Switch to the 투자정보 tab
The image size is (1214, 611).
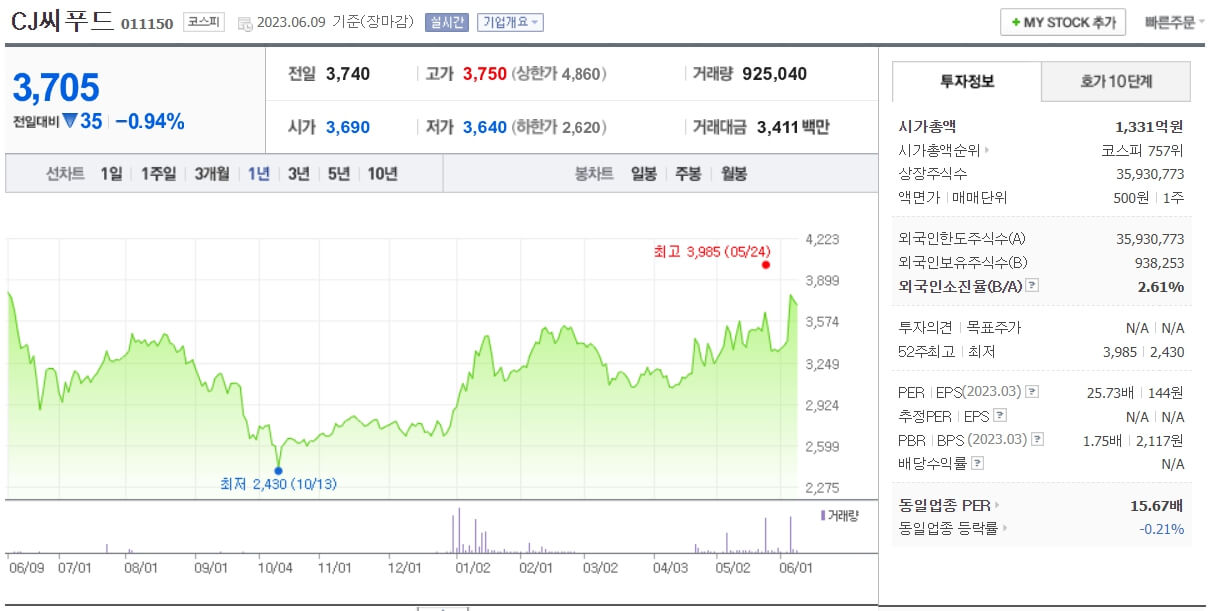pos(967,82)
